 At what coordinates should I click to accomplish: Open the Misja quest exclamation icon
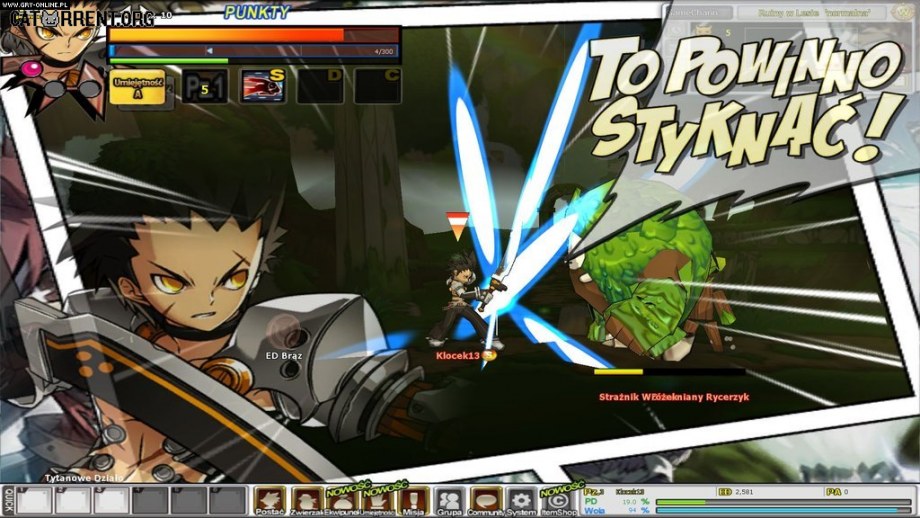point(413,500)
